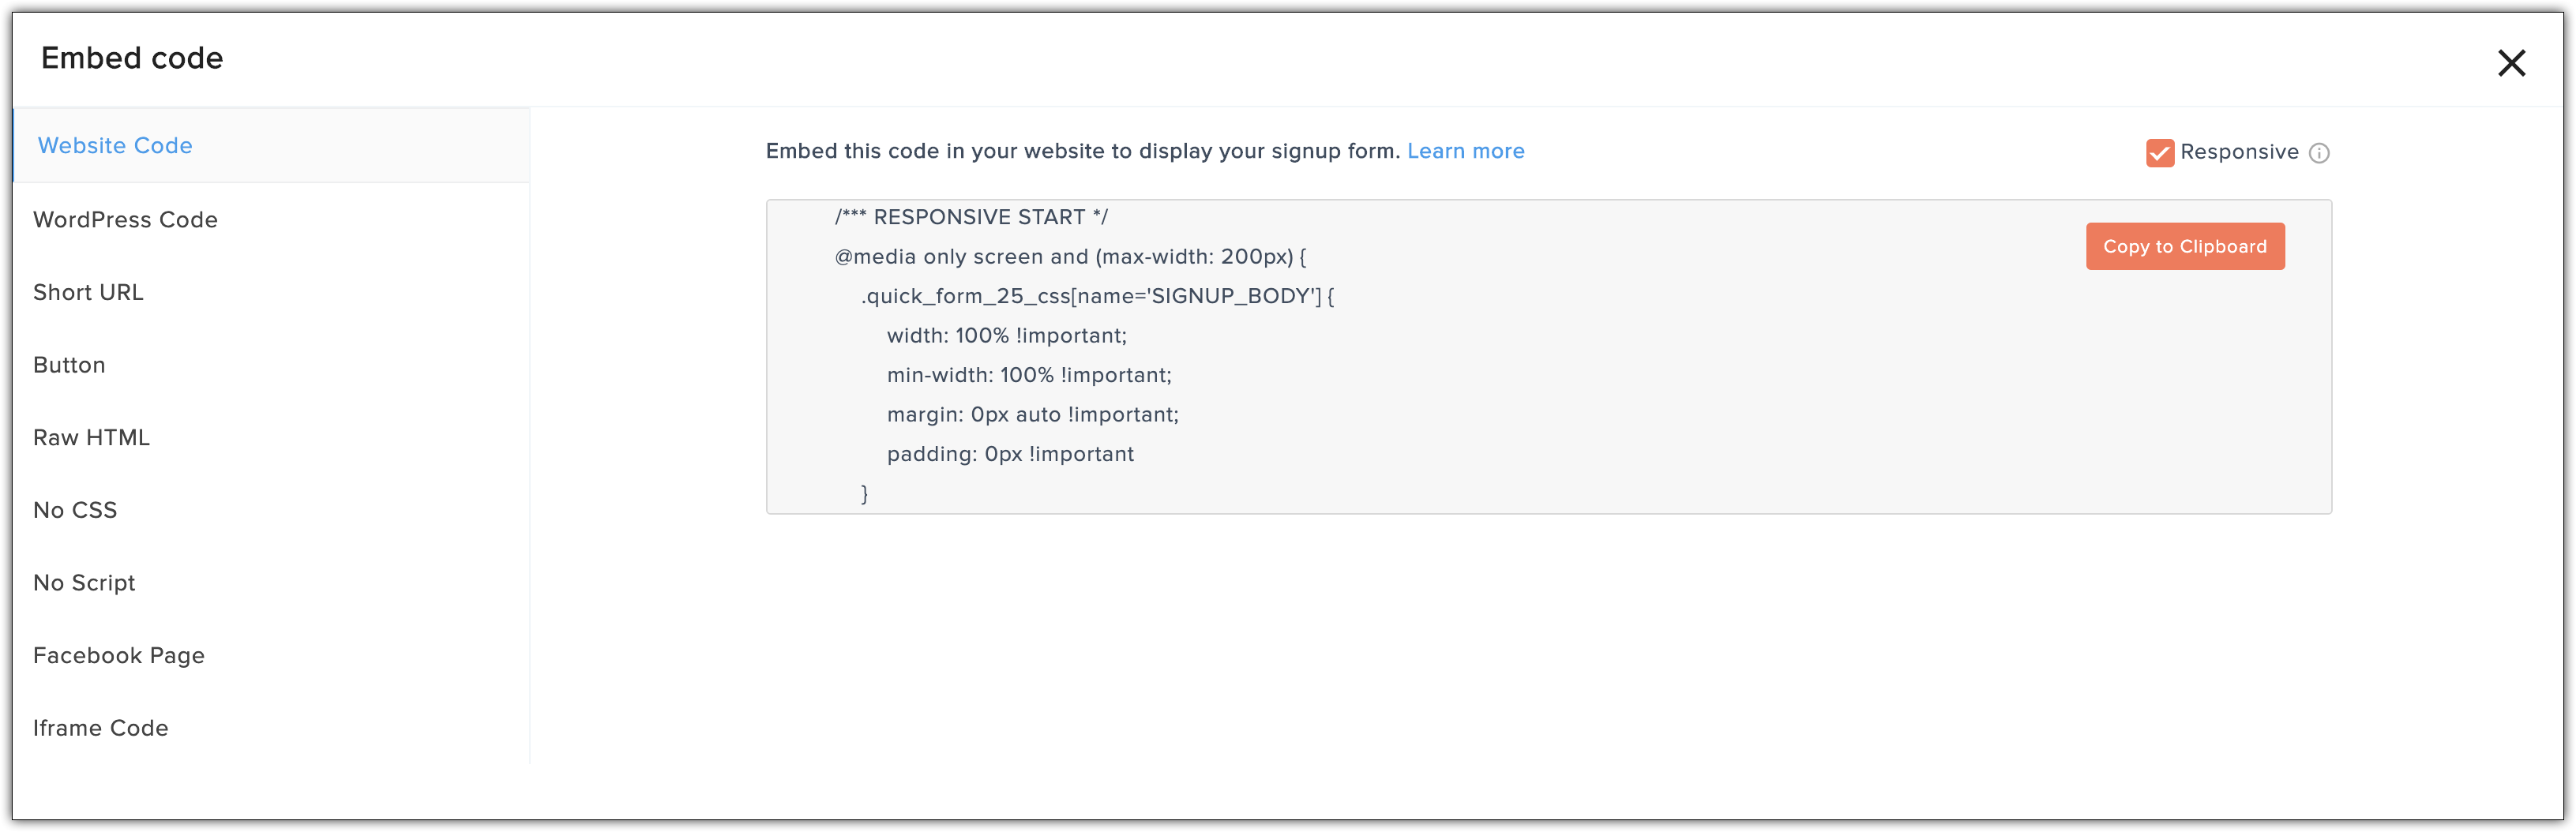Uncheck the Responsive checkbox

[2159, 153]
